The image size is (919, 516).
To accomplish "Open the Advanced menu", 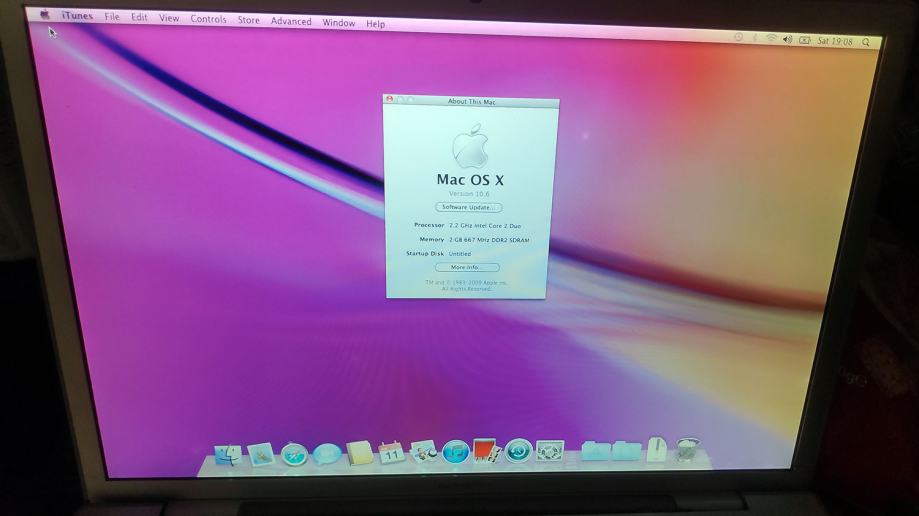I will (291, 21).
